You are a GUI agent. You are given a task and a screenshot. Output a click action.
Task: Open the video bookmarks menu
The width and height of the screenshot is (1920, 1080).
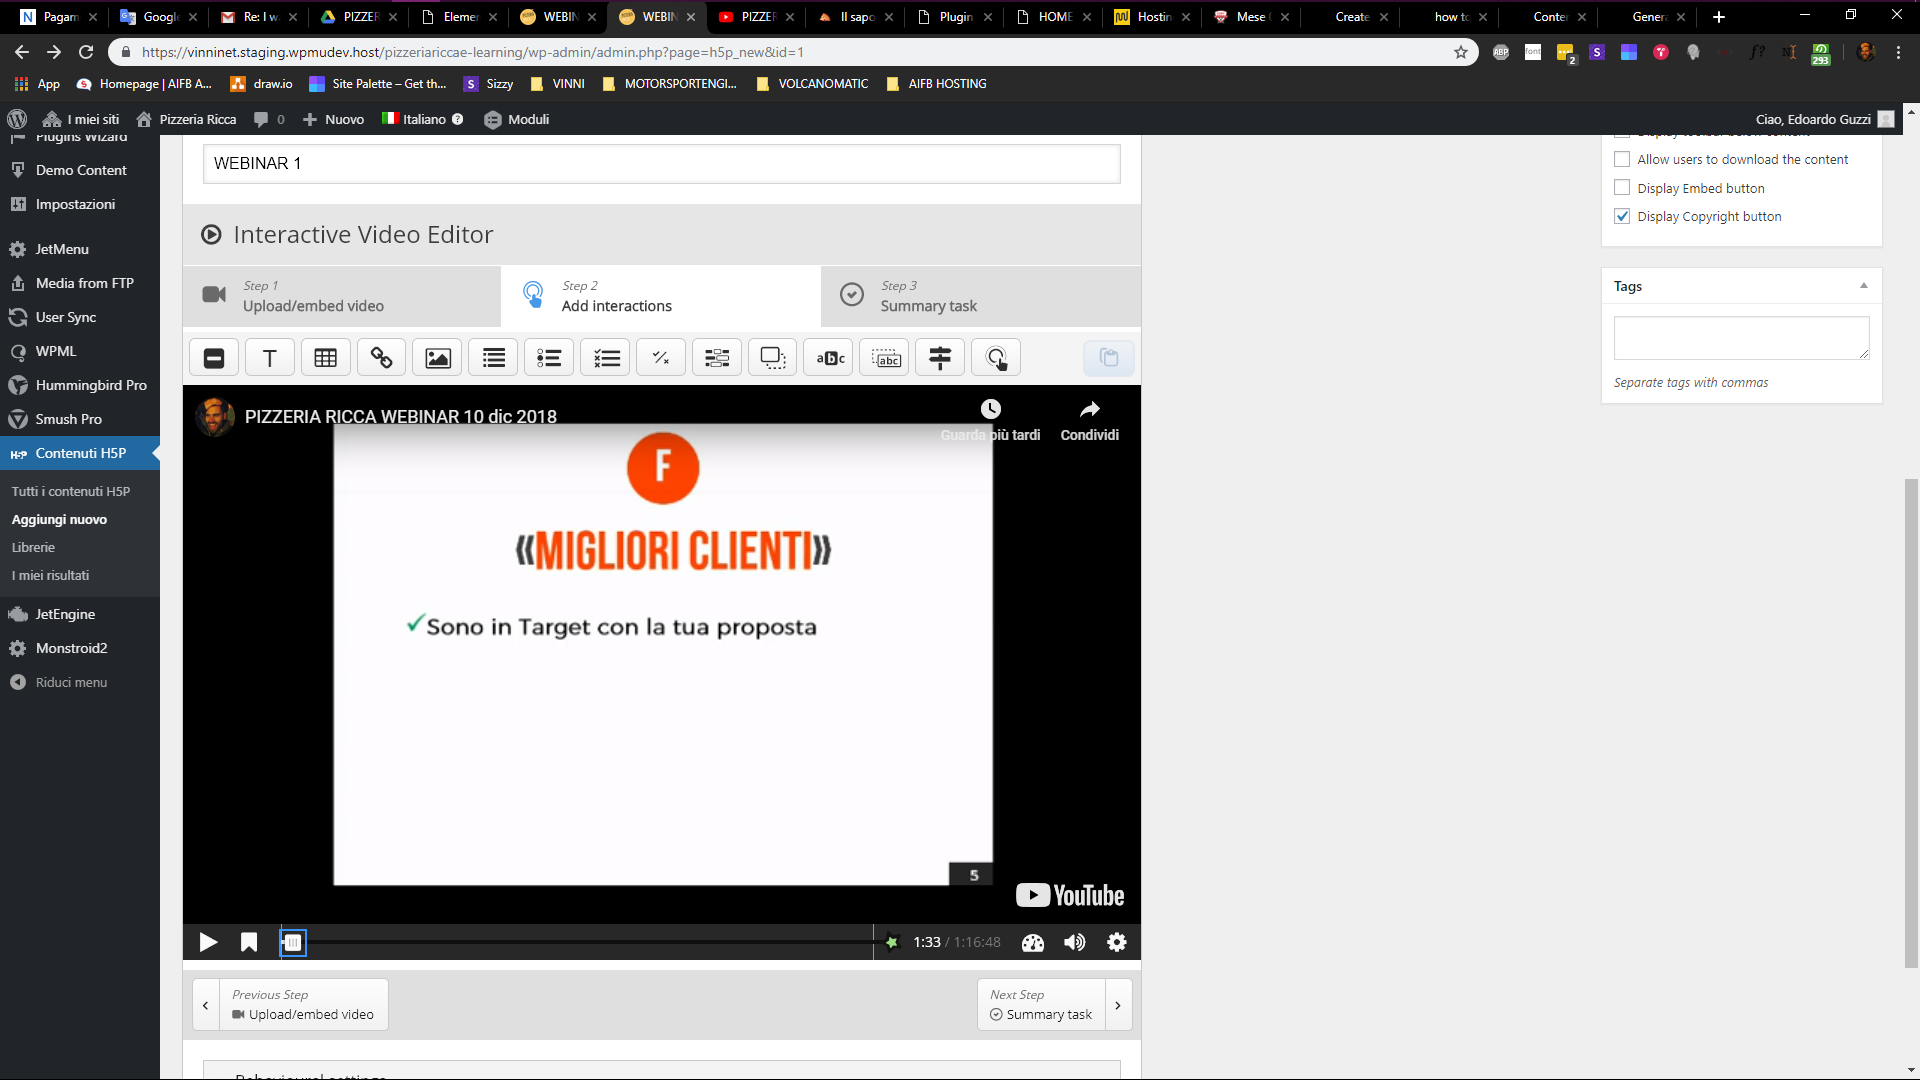249,942
